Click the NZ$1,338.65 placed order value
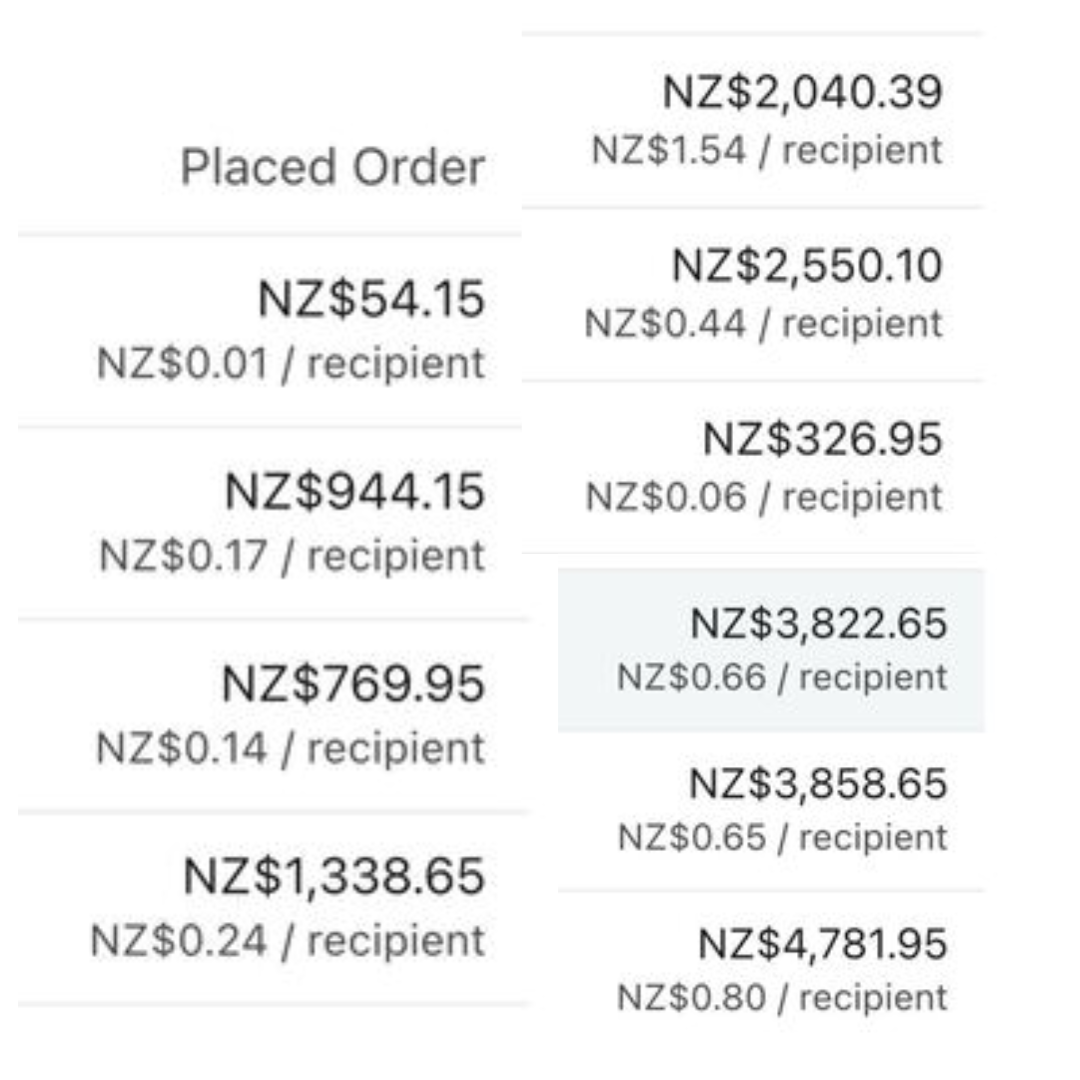This screenshot has height=1080, width=1080. pos(334,877)
